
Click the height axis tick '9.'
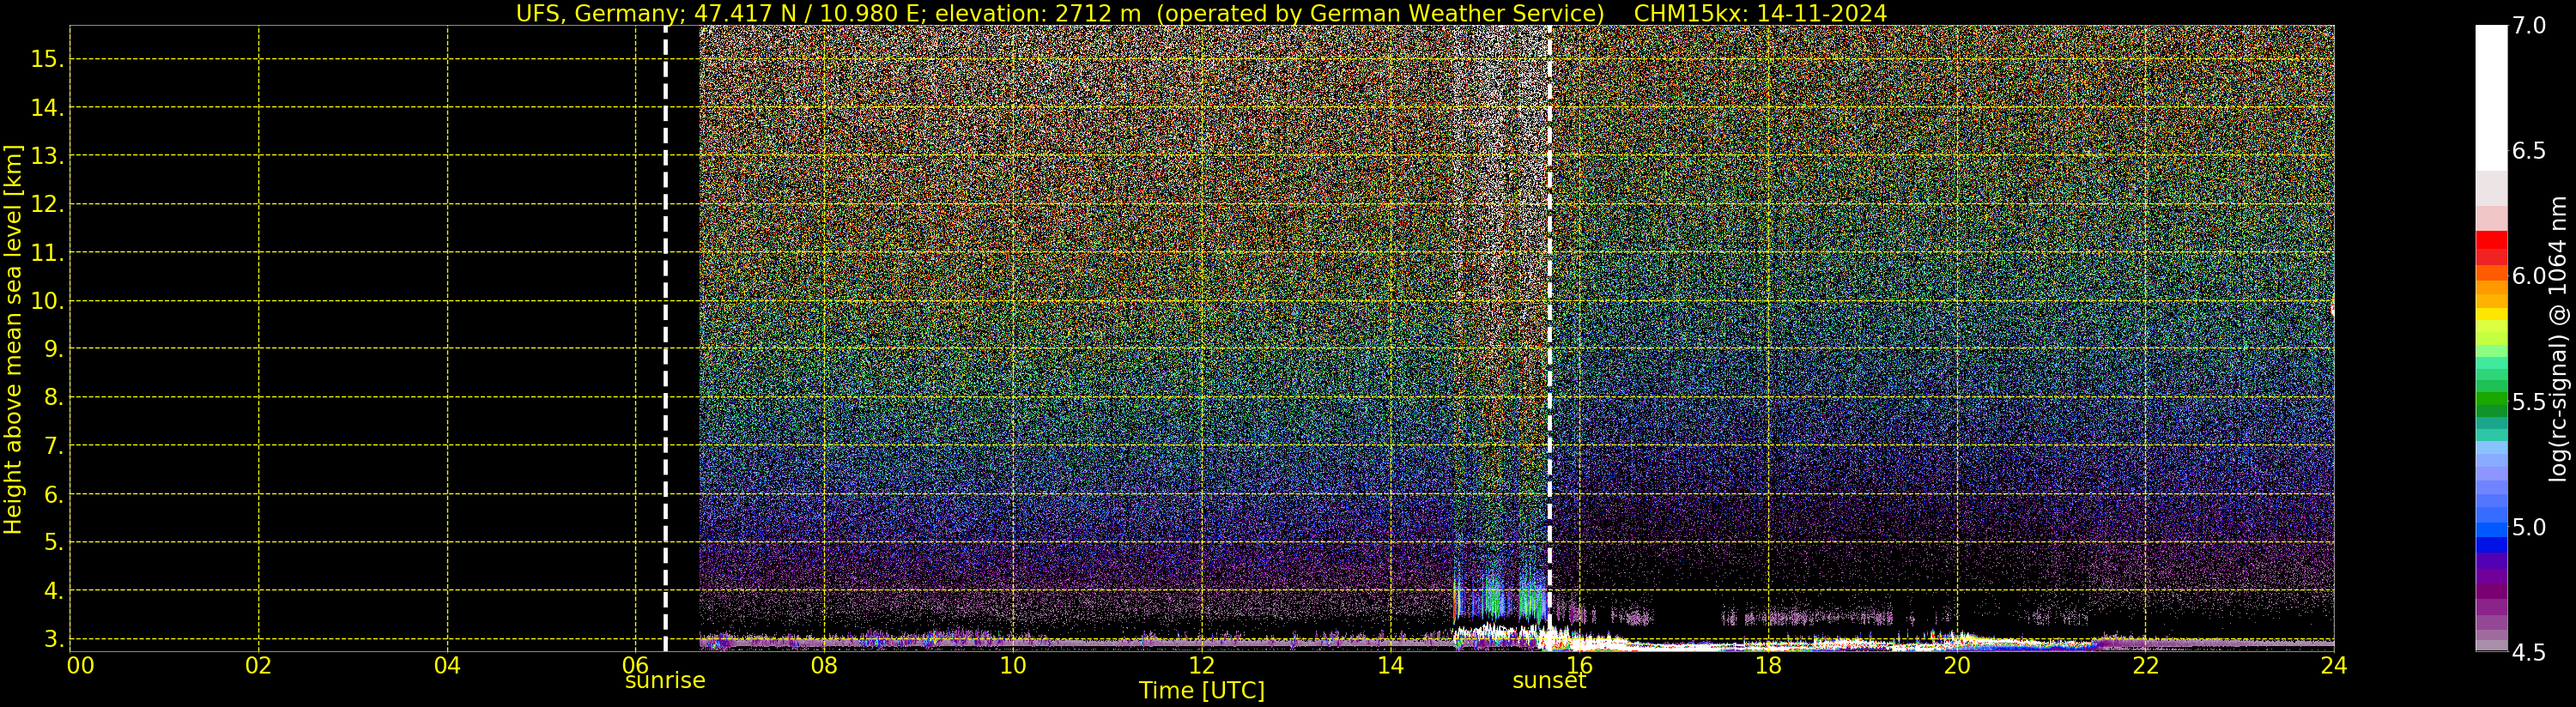click(x=54, y=349)
